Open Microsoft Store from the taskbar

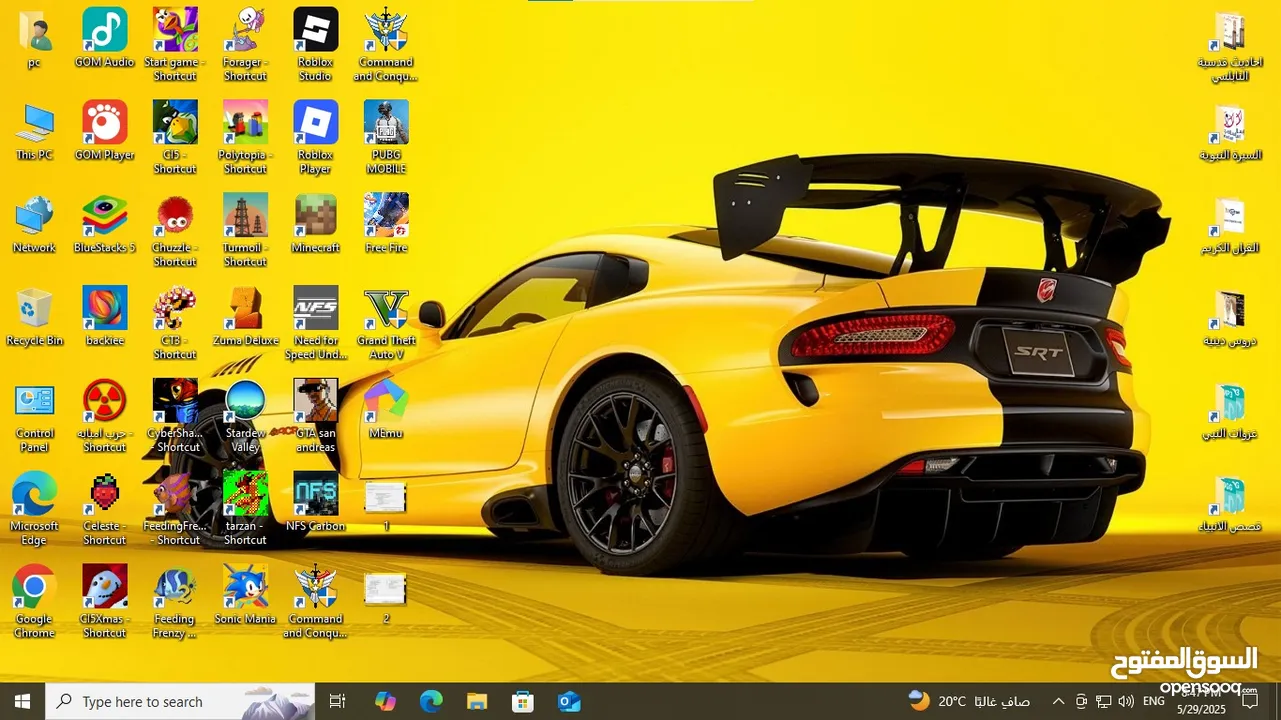click(523, 701)
